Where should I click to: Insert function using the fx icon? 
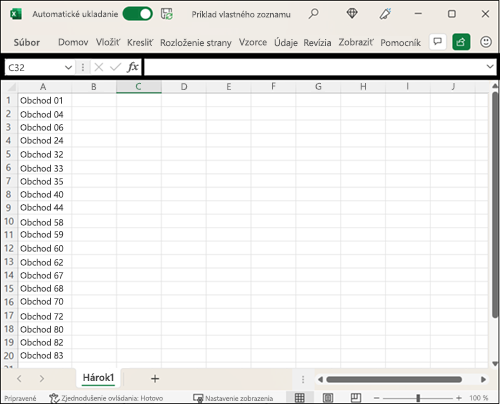point(133,67)
